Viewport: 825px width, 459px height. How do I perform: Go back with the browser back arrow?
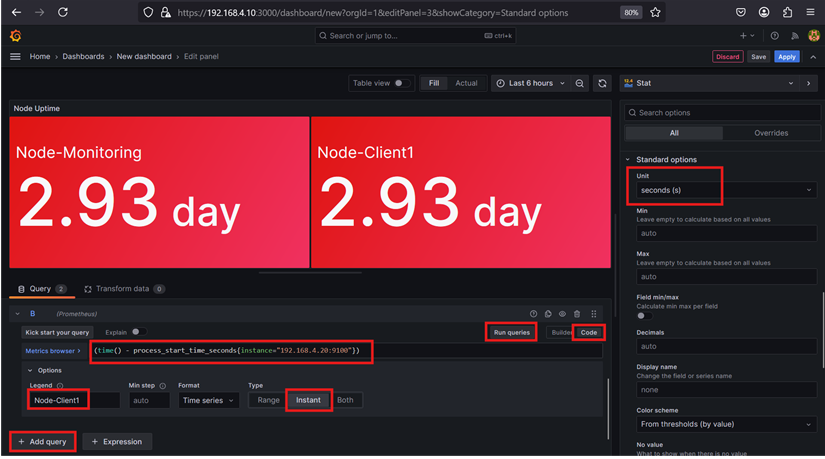(16, 12)
